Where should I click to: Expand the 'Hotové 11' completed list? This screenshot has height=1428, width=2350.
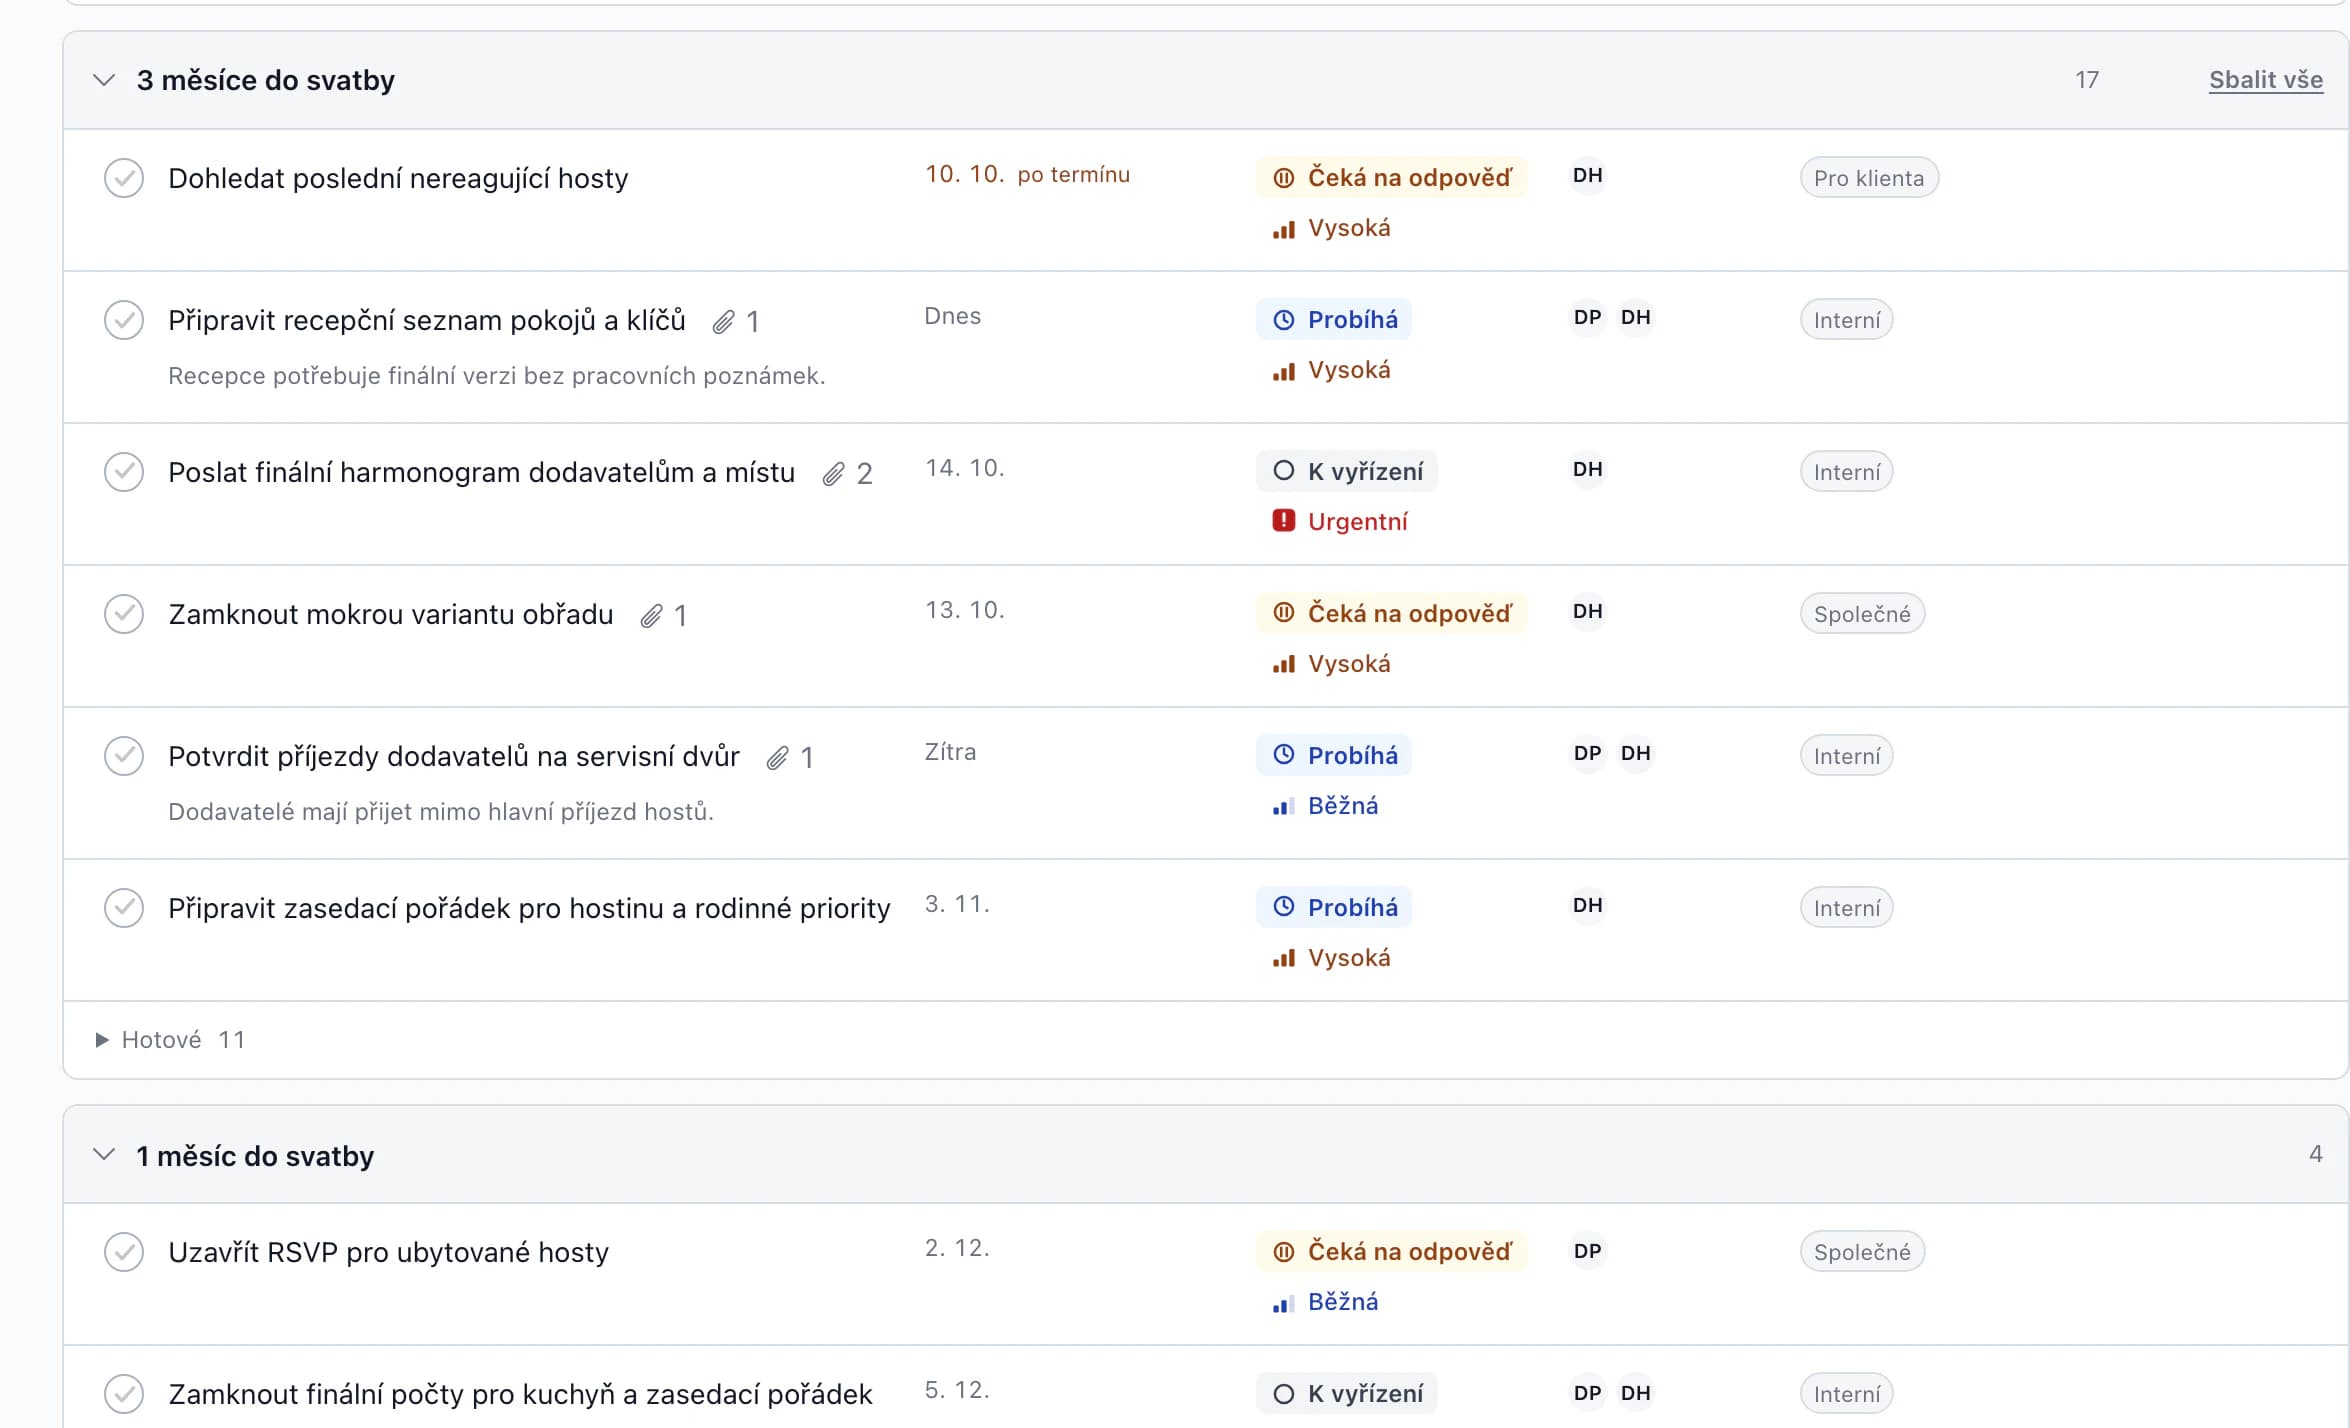click(170, 1040)
